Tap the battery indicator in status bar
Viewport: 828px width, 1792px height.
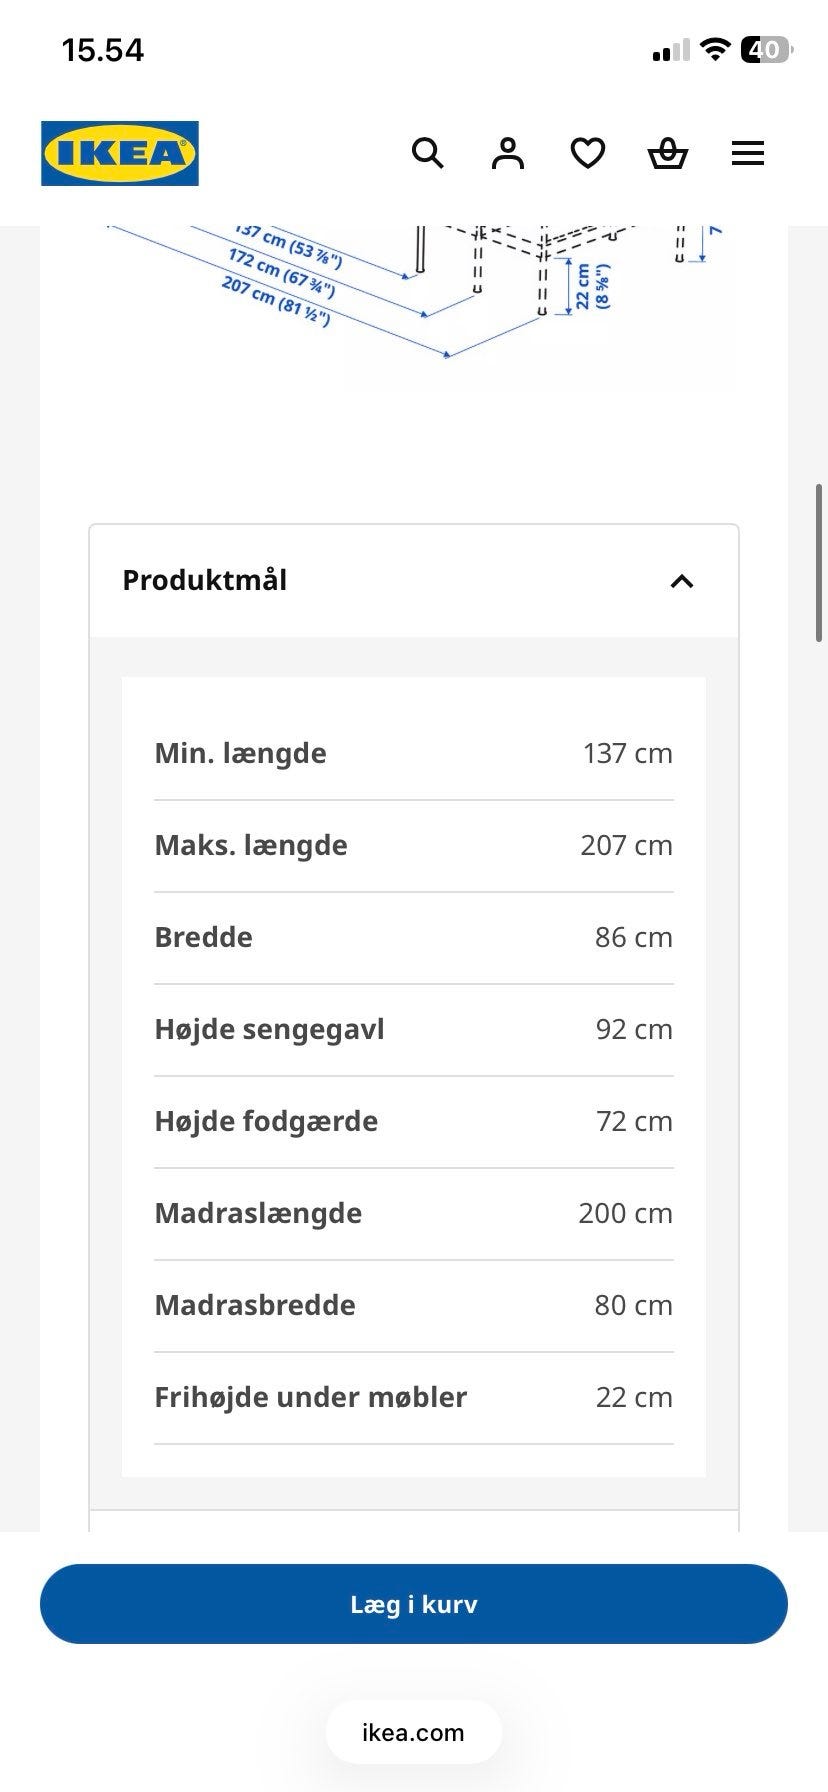(x=767, y=50)
